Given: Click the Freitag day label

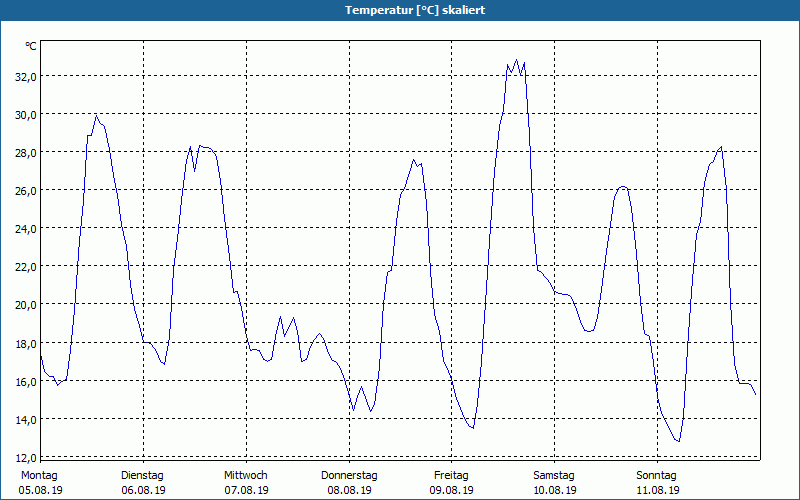Looking at the screenshot, I should [451, 476].
